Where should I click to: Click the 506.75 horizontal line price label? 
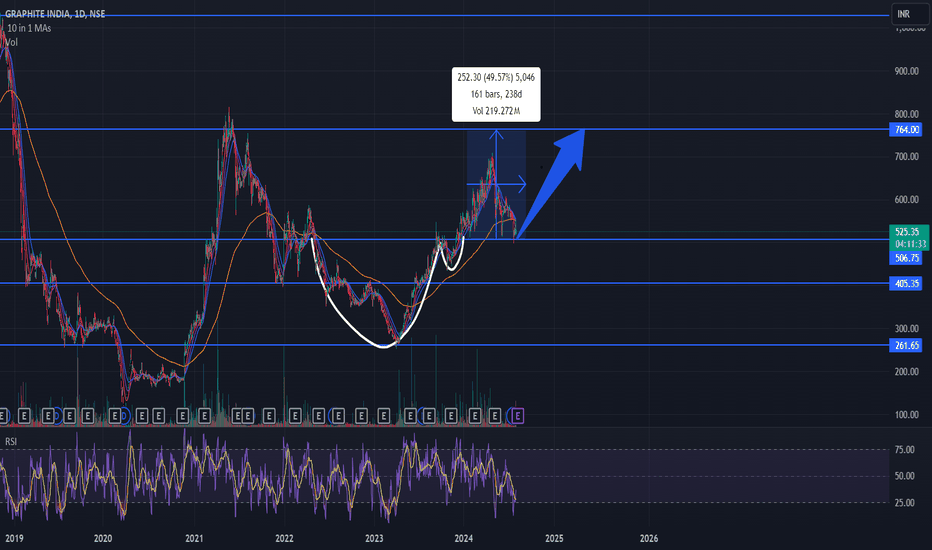906,257
